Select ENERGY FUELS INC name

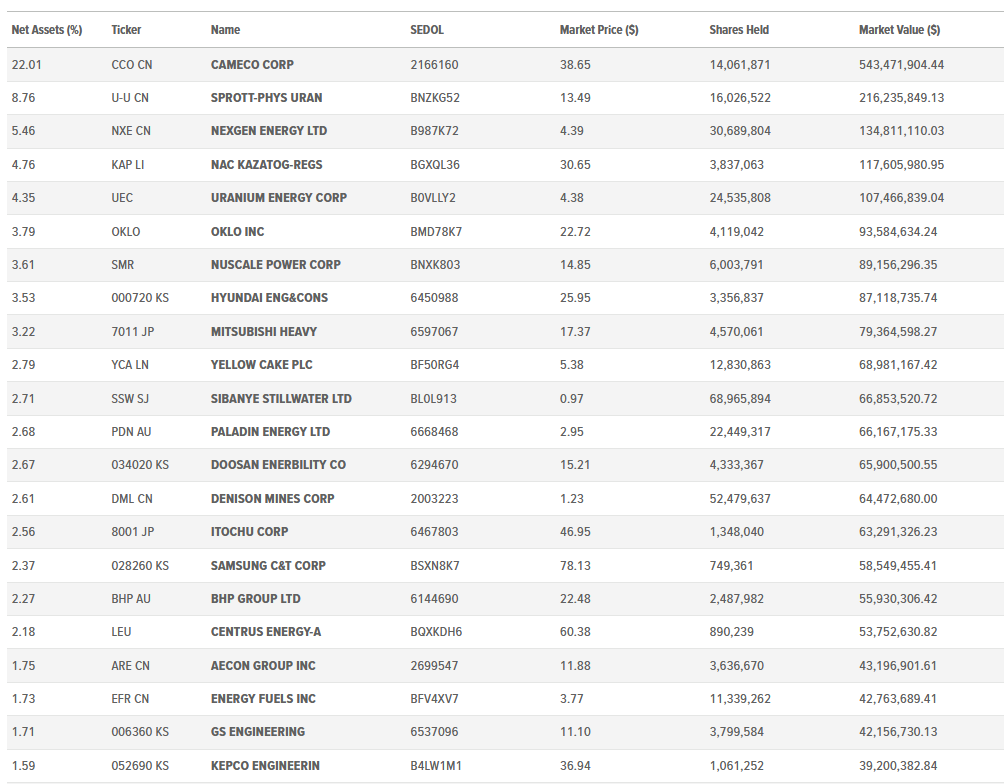[x=263, y=699]
